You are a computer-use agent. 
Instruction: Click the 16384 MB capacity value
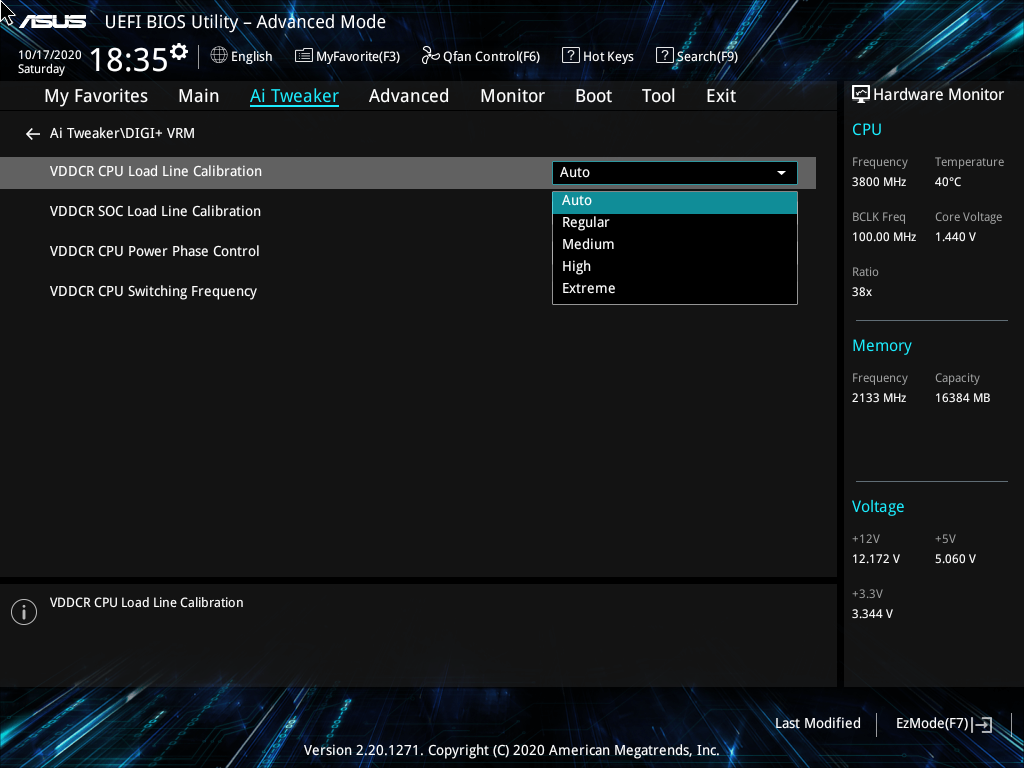tap(962, 398)
